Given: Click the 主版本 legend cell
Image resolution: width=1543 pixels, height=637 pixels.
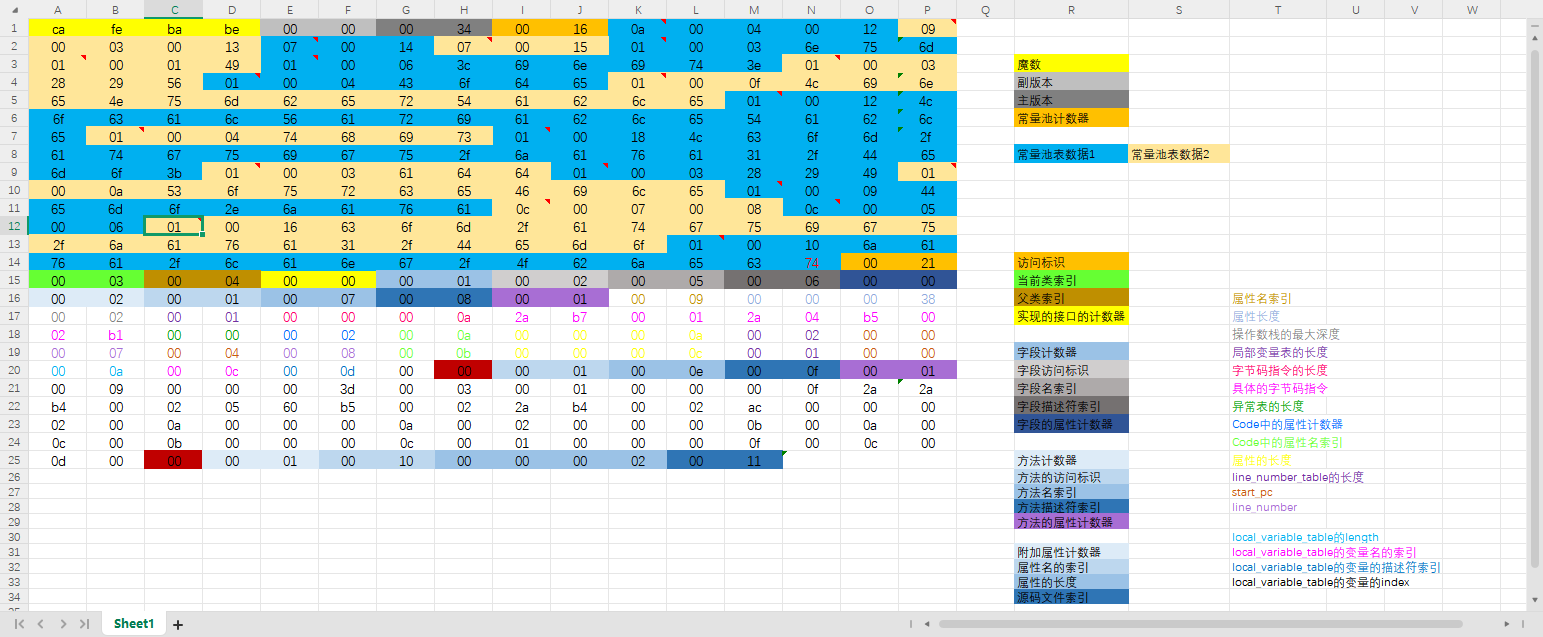Looking at the screenshot, I should pyautogui.click(x=1071, y=101).
